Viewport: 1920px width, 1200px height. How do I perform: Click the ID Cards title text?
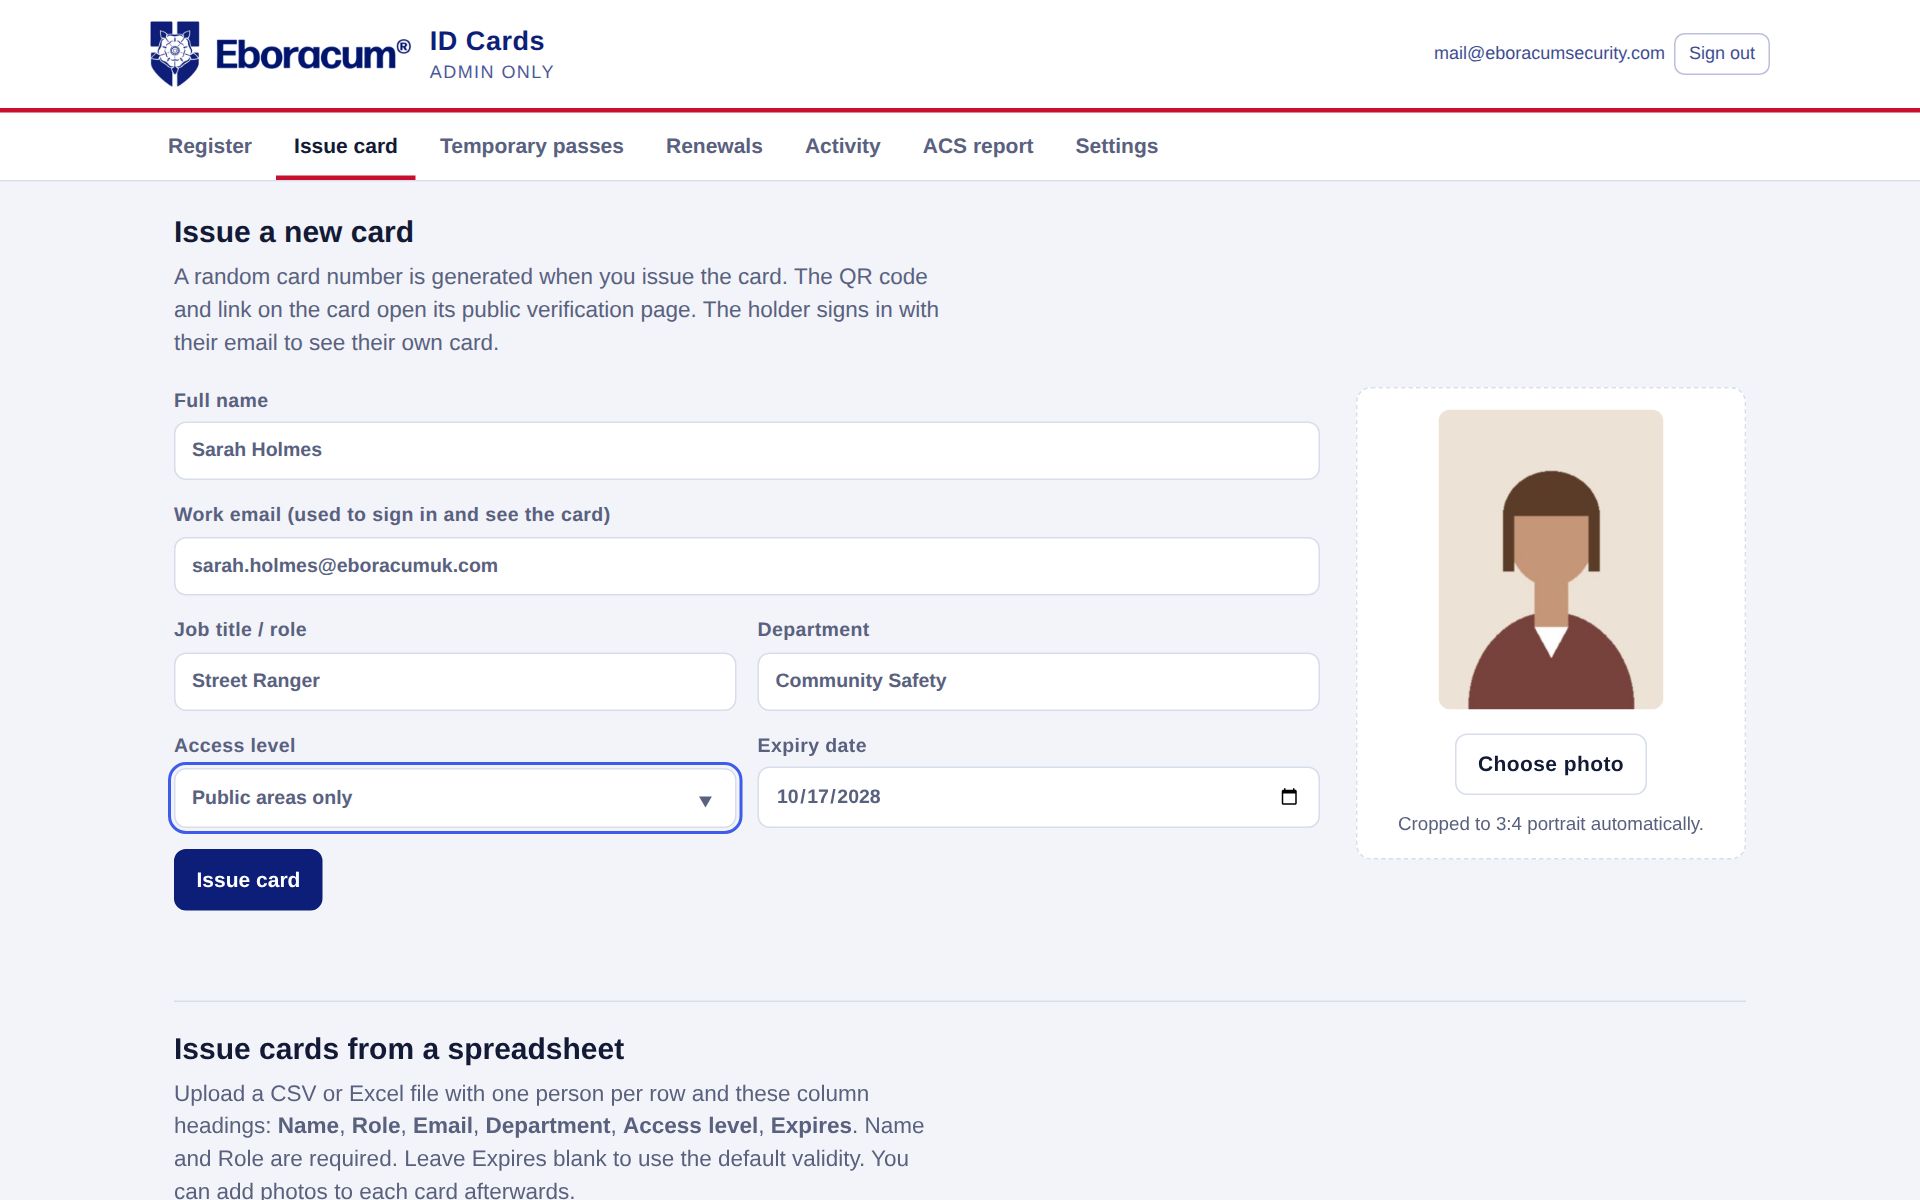click(487, 41)
